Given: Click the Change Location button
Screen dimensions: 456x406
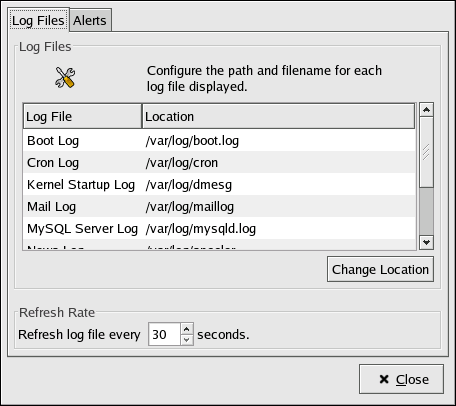Looking at the screenshot, I should click(x=380, y=269).
